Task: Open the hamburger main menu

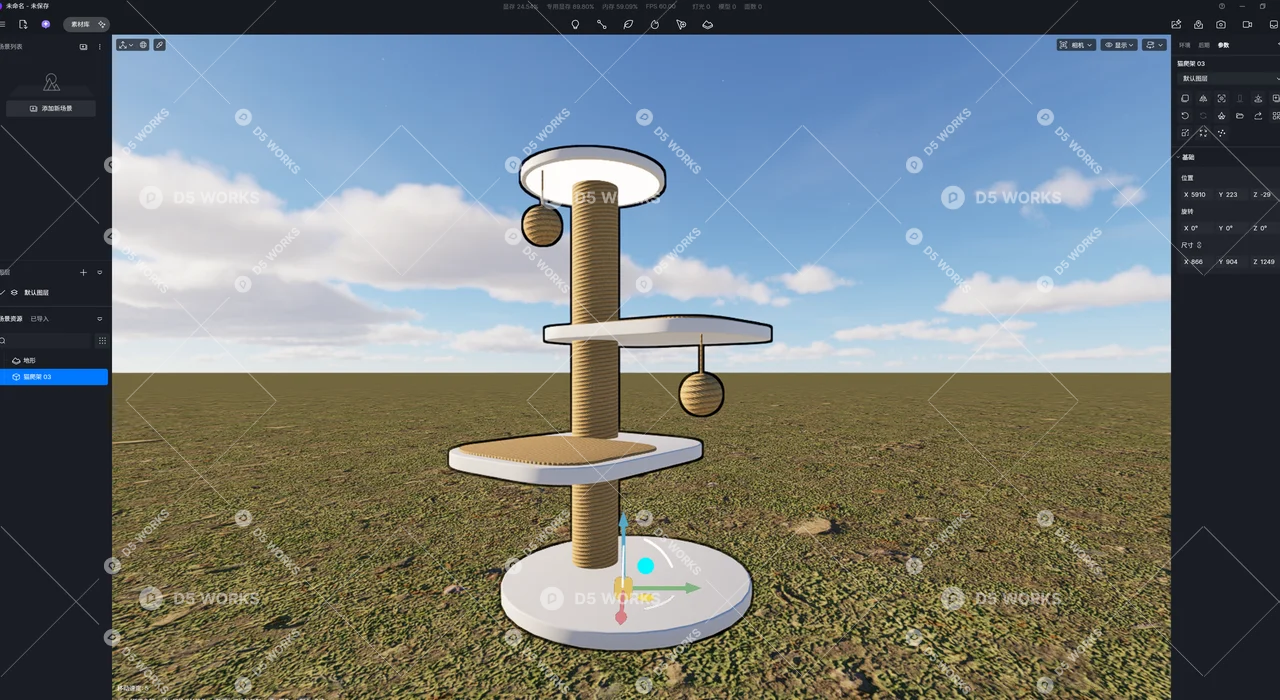Action: (3, 24)
